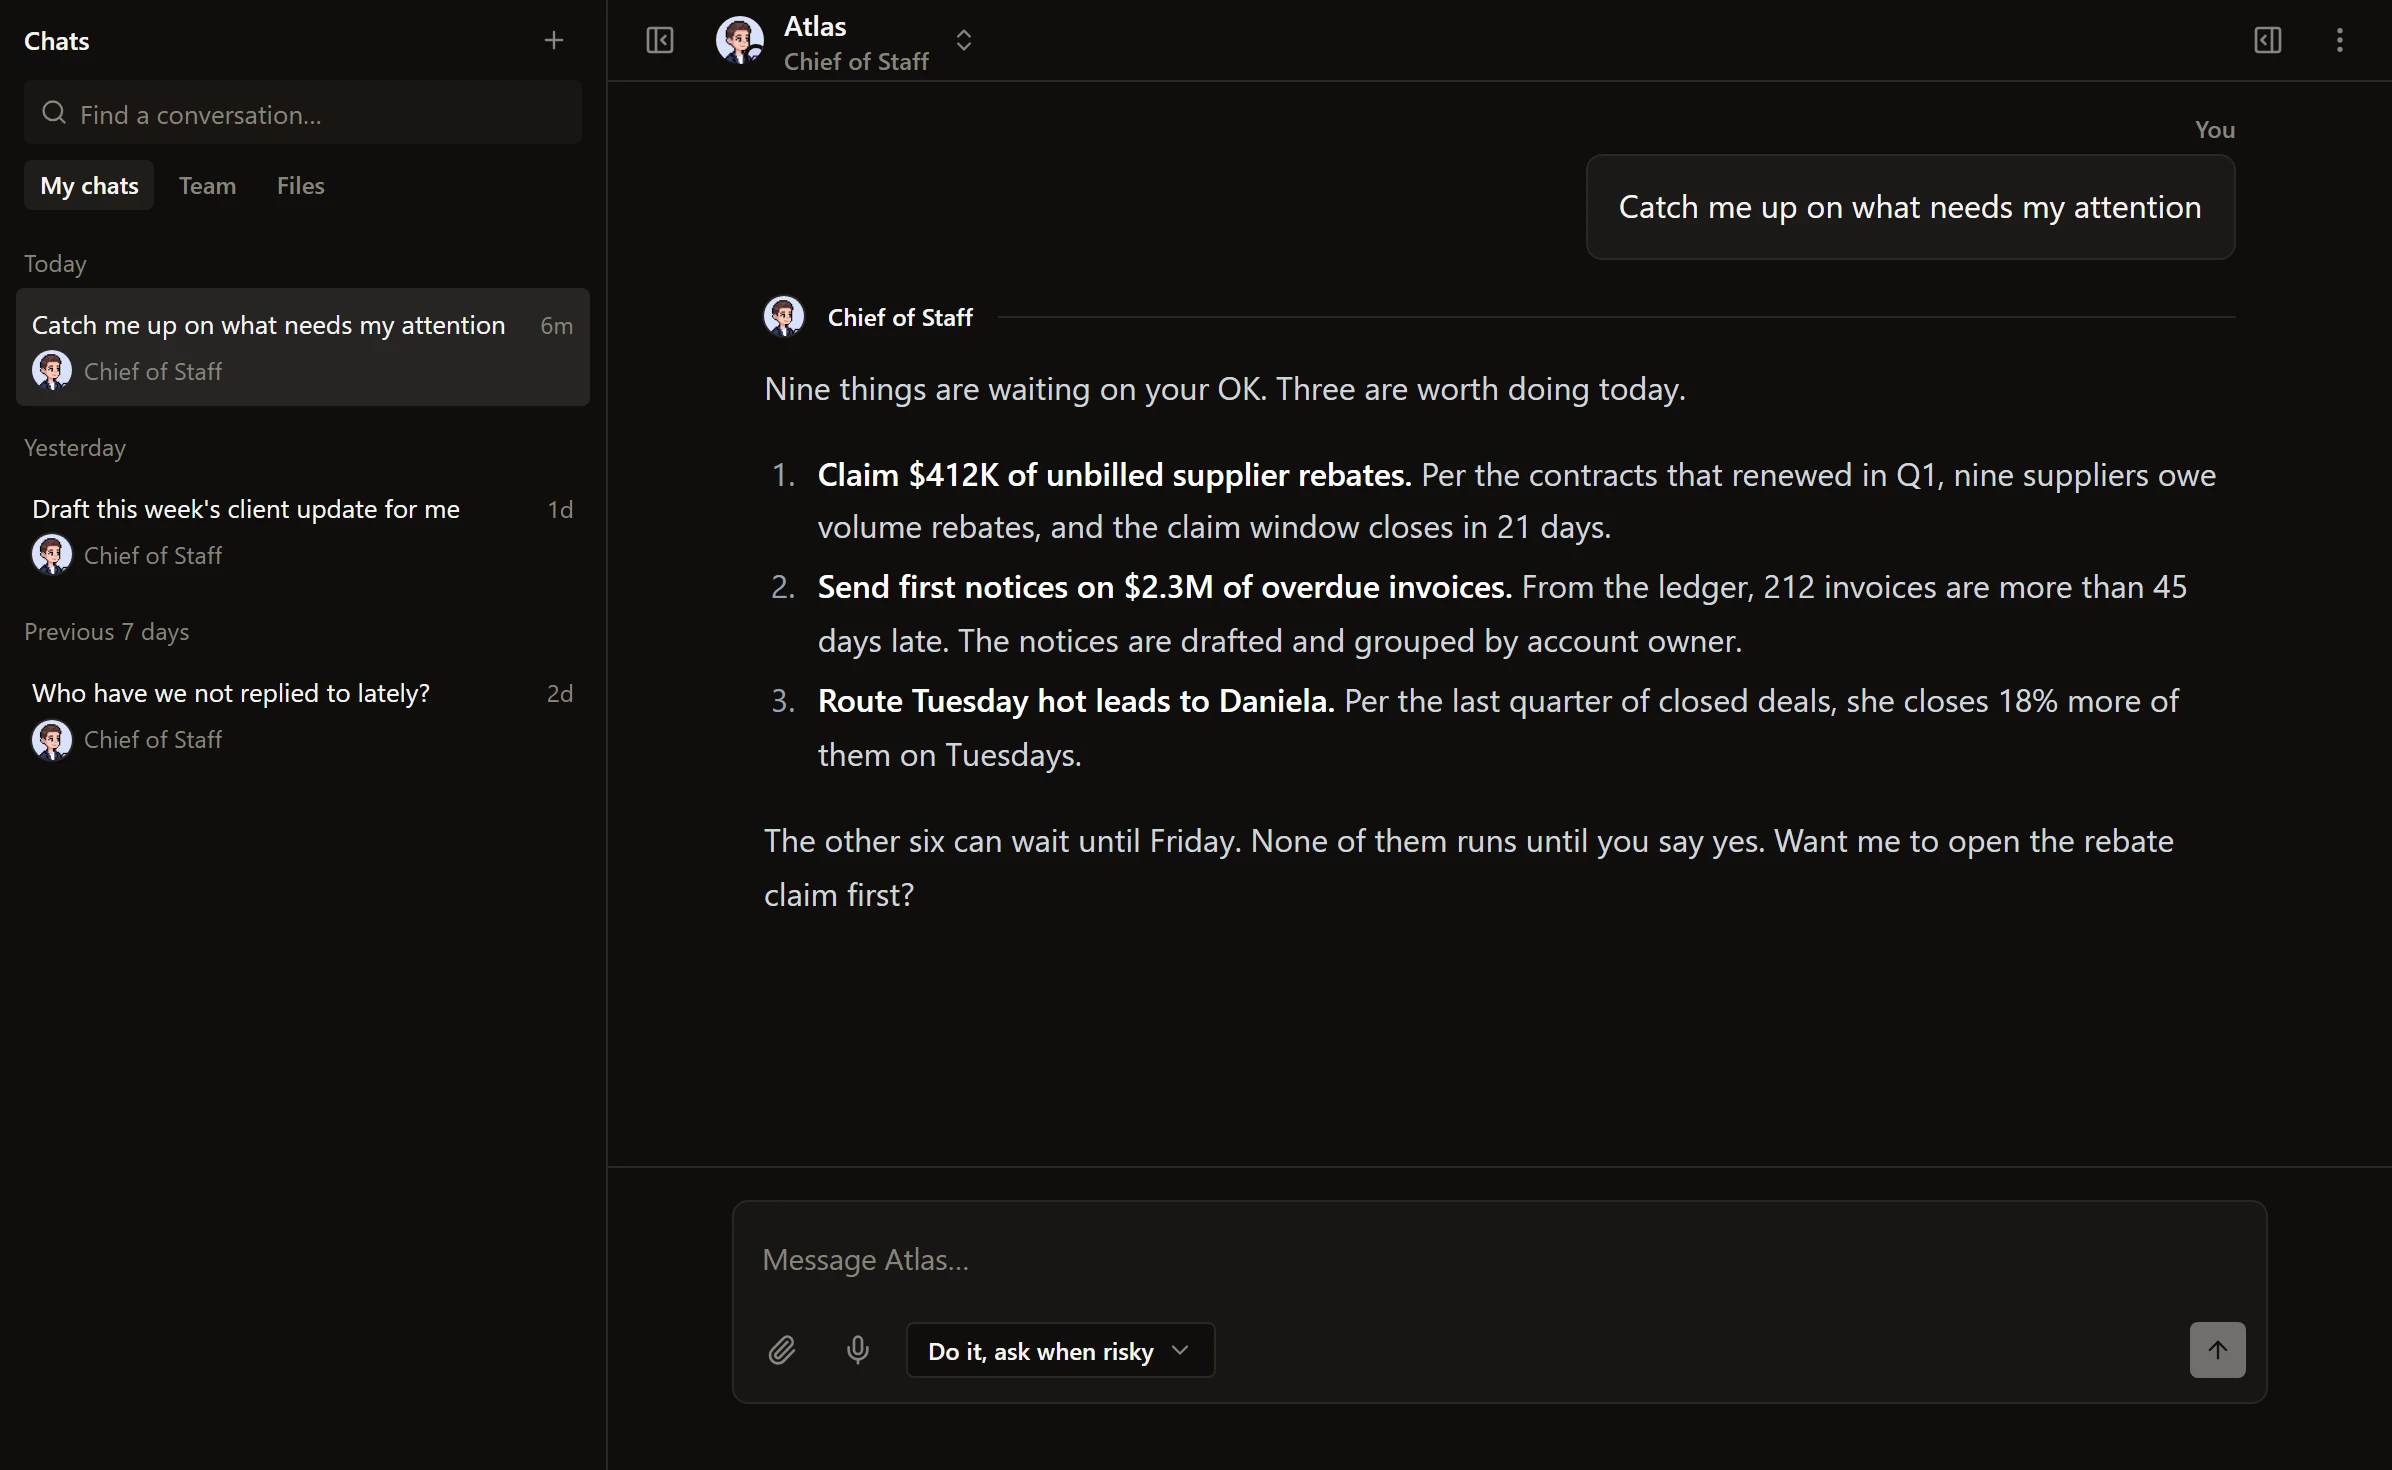Click the 'Yesterday' section label

[75, 447]
